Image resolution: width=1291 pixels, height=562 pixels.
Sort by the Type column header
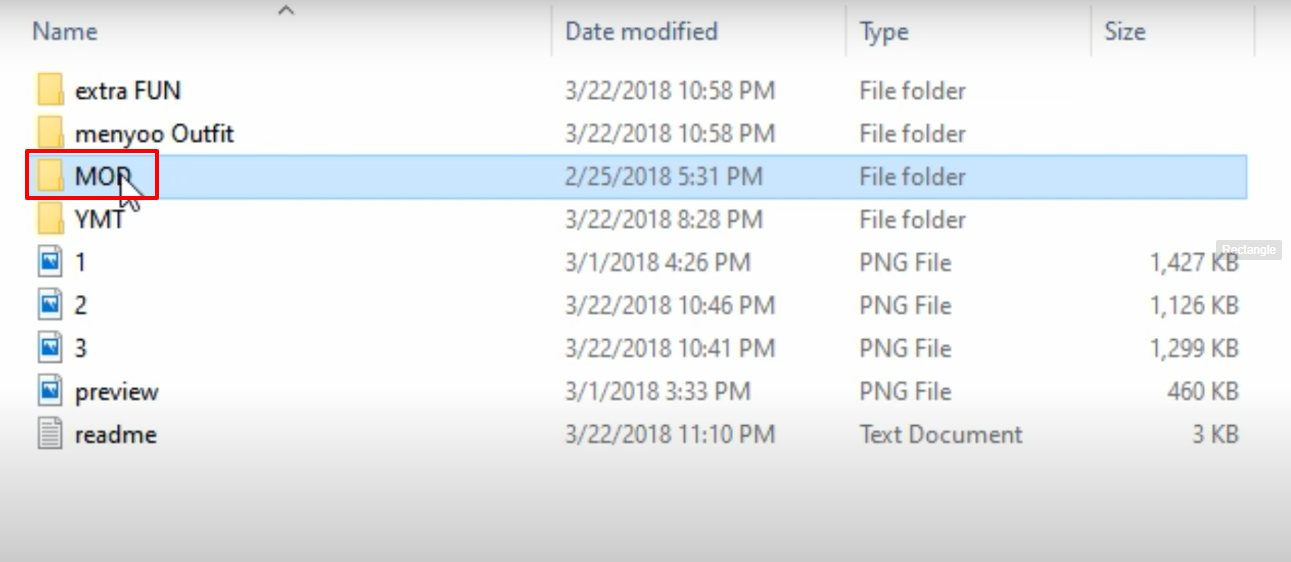pos(884,31)
